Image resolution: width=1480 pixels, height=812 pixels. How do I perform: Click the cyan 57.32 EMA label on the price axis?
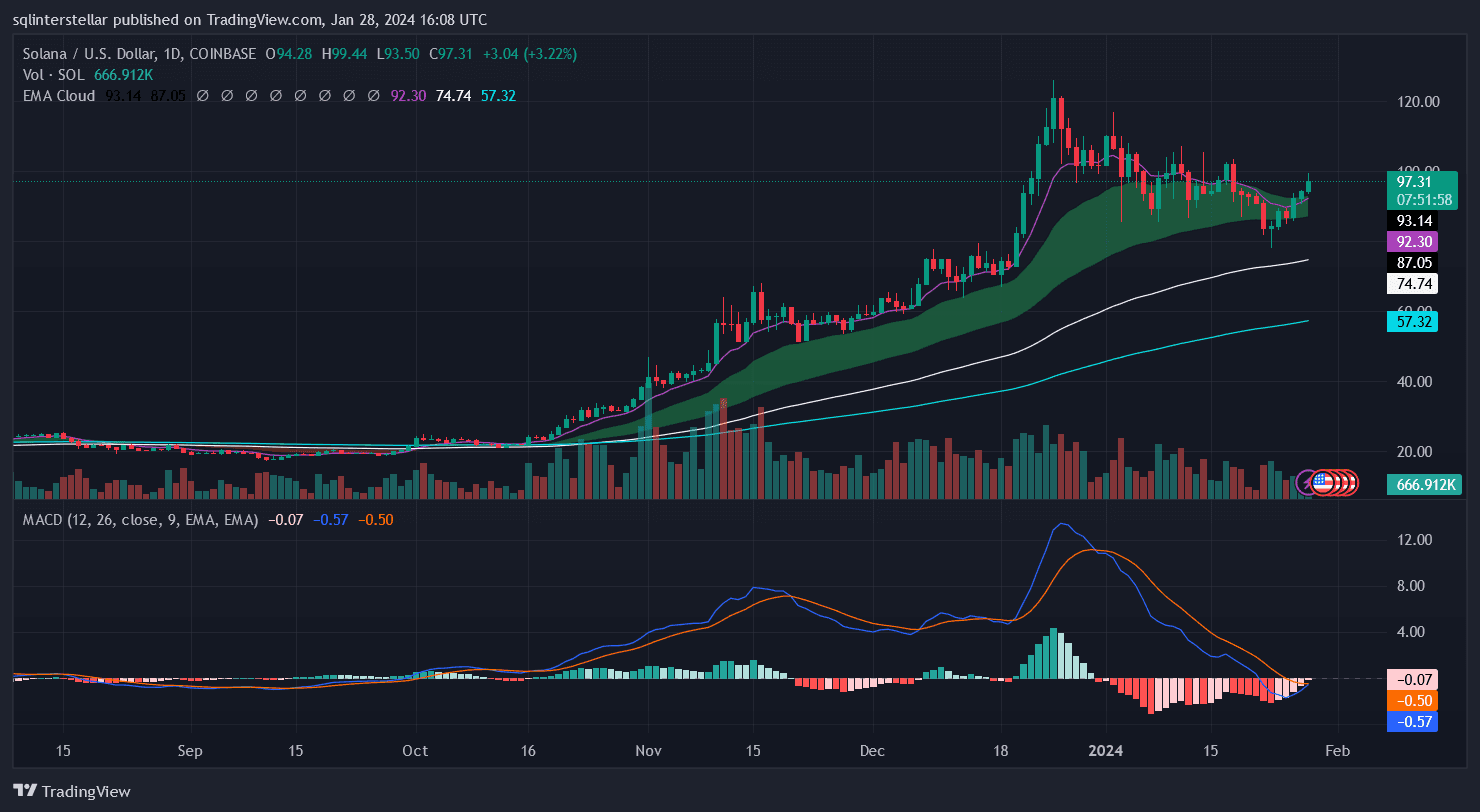[1412, 321]
